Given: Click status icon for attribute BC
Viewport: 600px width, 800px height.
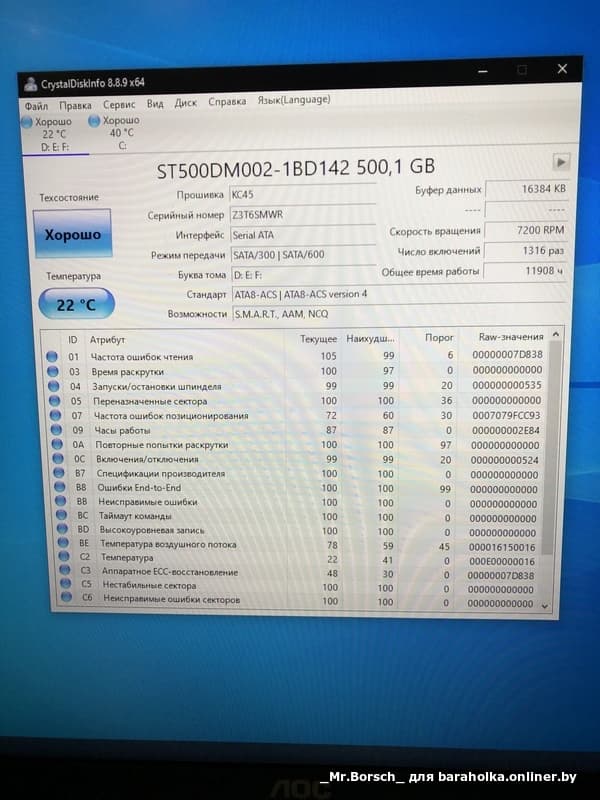Looking at the screenshot, I should point(62,515).
